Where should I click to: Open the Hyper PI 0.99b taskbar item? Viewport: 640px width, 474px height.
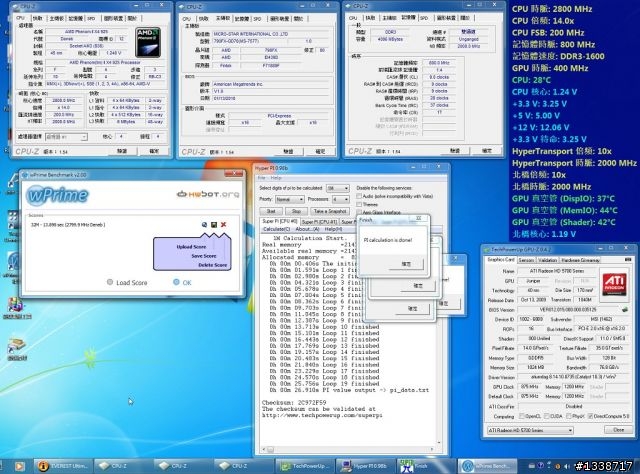366,466
